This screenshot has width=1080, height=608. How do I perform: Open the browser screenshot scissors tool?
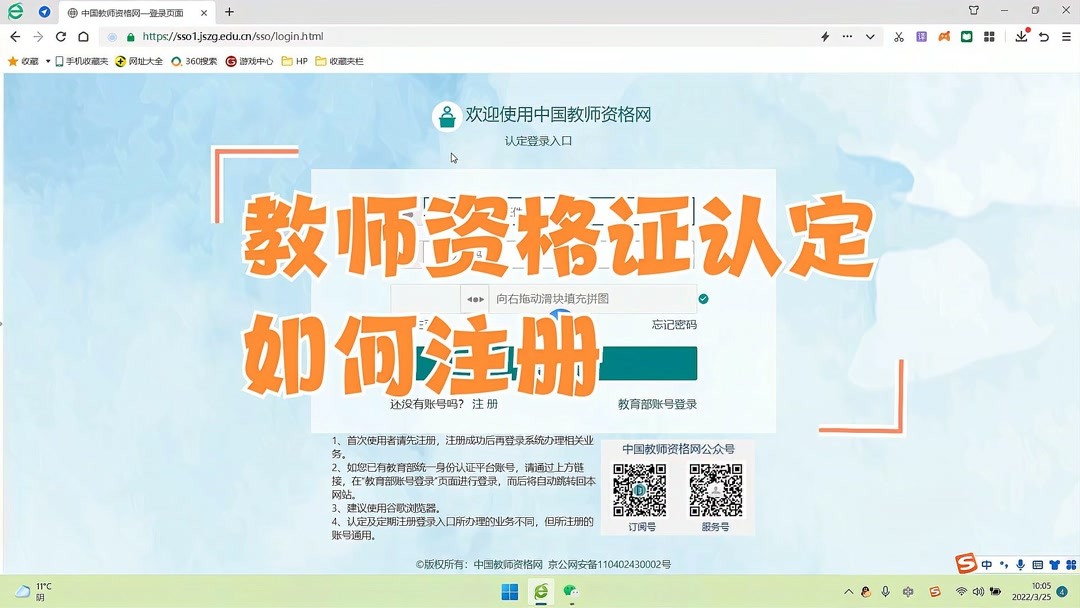(899, 37)
